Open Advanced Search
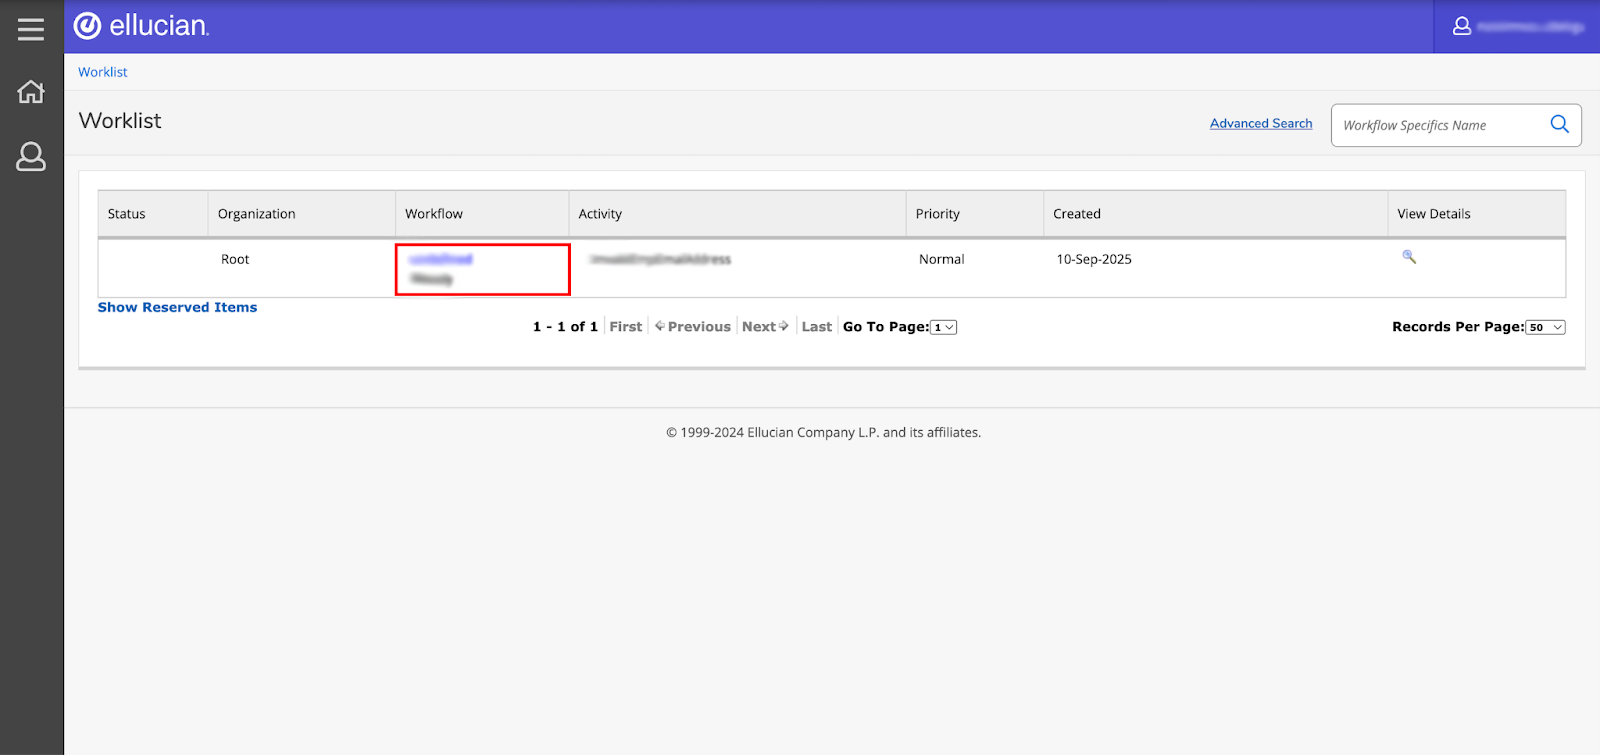 pos(1260,123)
